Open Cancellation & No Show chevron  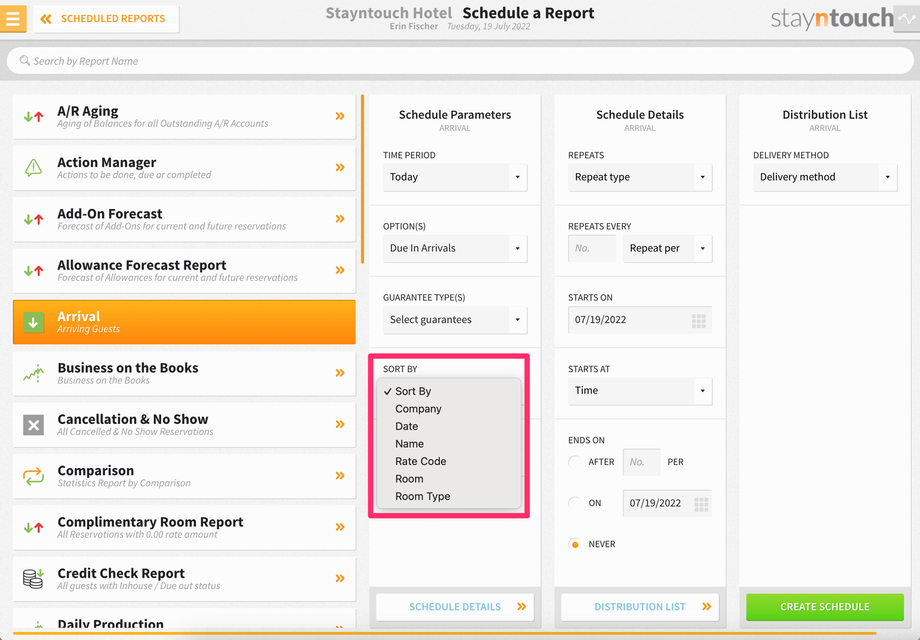[x=340, y=424]
